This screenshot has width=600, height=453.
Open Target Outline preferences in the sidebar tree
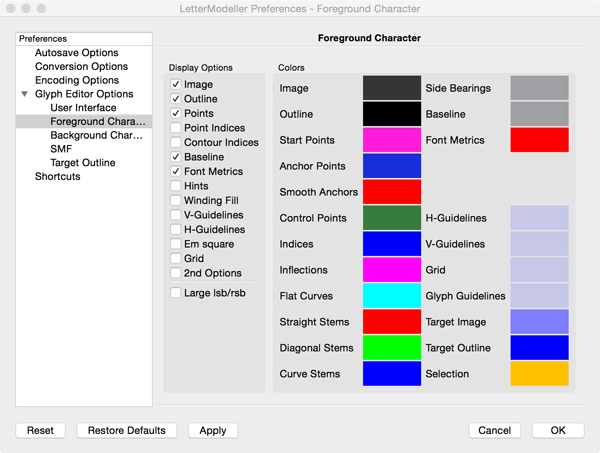point(83,163)
